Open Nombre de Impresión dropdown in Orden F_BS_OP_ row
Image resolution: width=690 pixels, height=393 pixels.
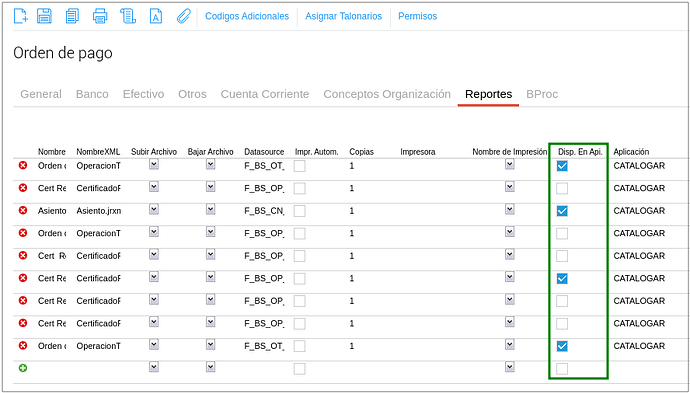510,232
